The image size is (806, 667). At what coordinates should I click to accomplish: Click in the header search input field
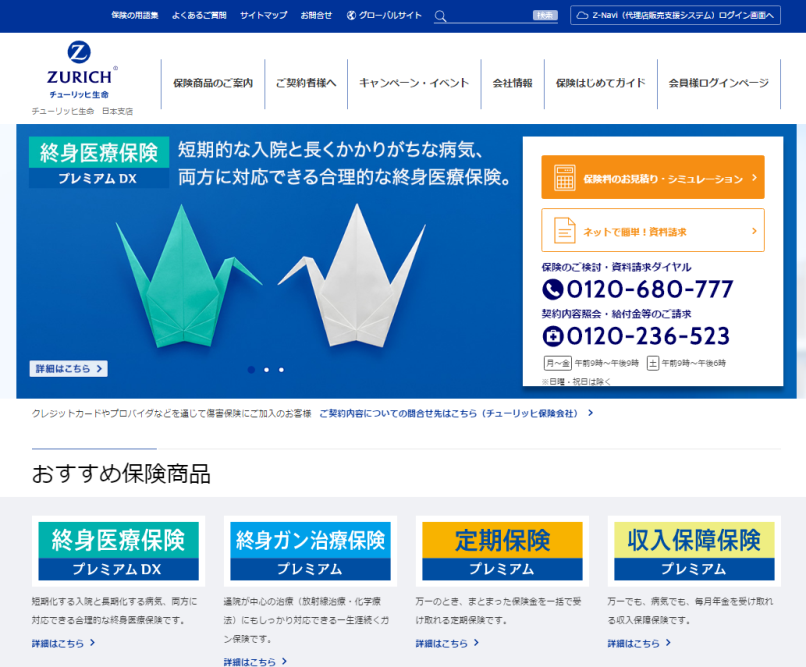(490, 16)
